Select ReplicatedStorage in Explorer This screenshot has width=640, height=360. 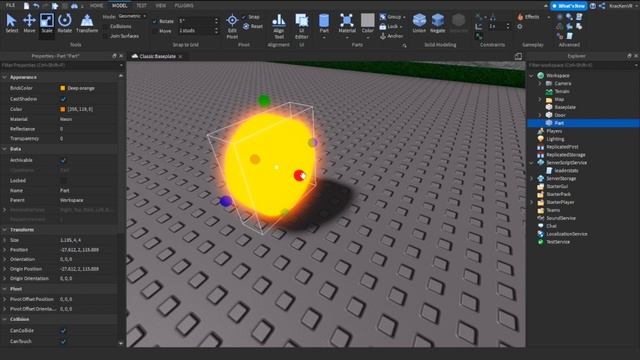pos(565,155)
